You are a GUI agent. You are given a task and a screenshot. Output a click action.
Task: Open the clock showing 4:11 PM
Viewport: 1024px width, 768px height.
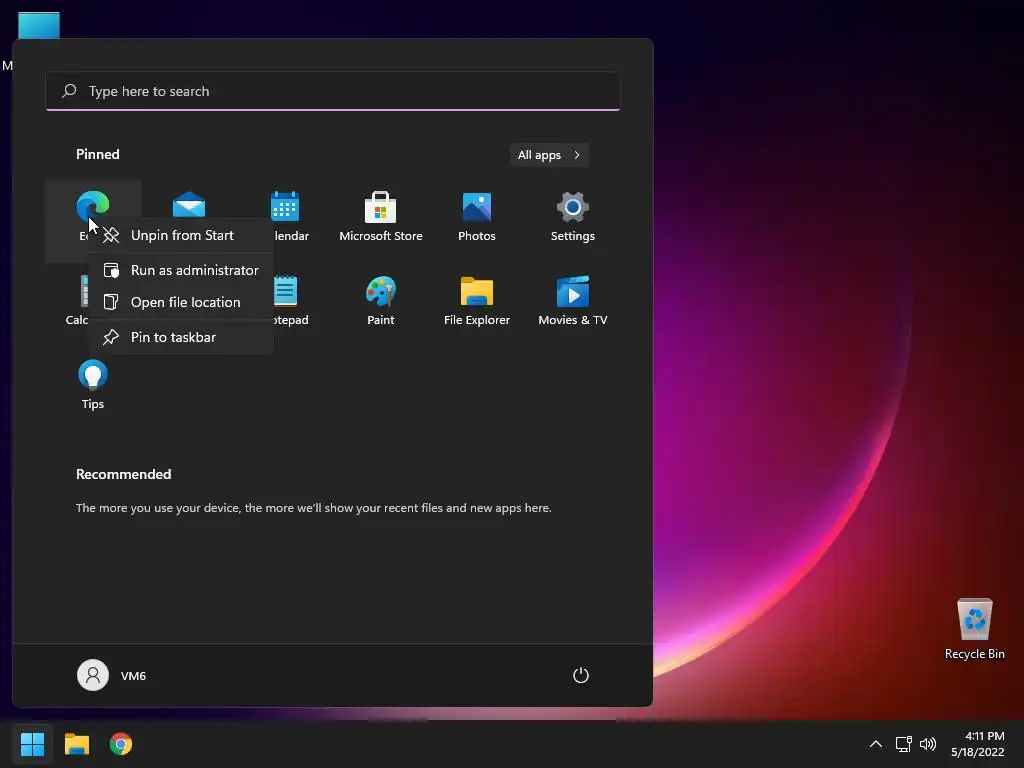(x=978, y=744)
